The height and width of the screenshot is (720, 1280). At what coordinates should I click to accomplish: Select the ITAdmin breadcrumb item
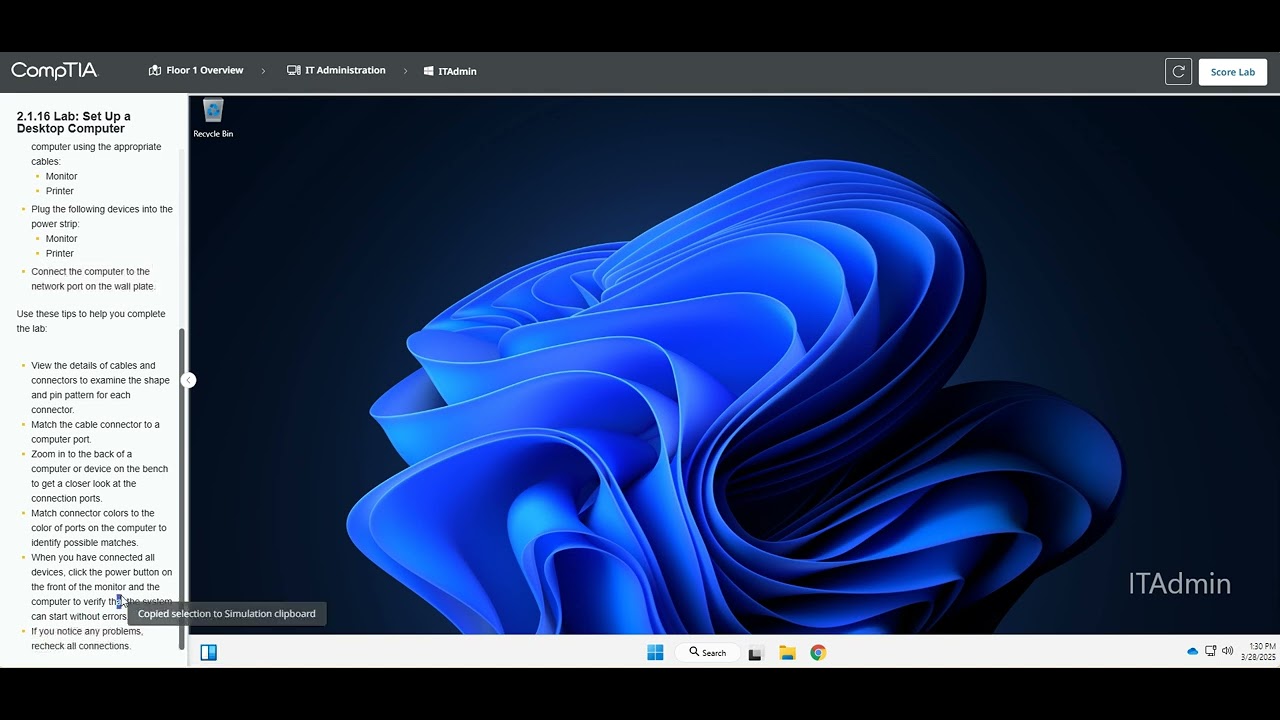(450, 71)
